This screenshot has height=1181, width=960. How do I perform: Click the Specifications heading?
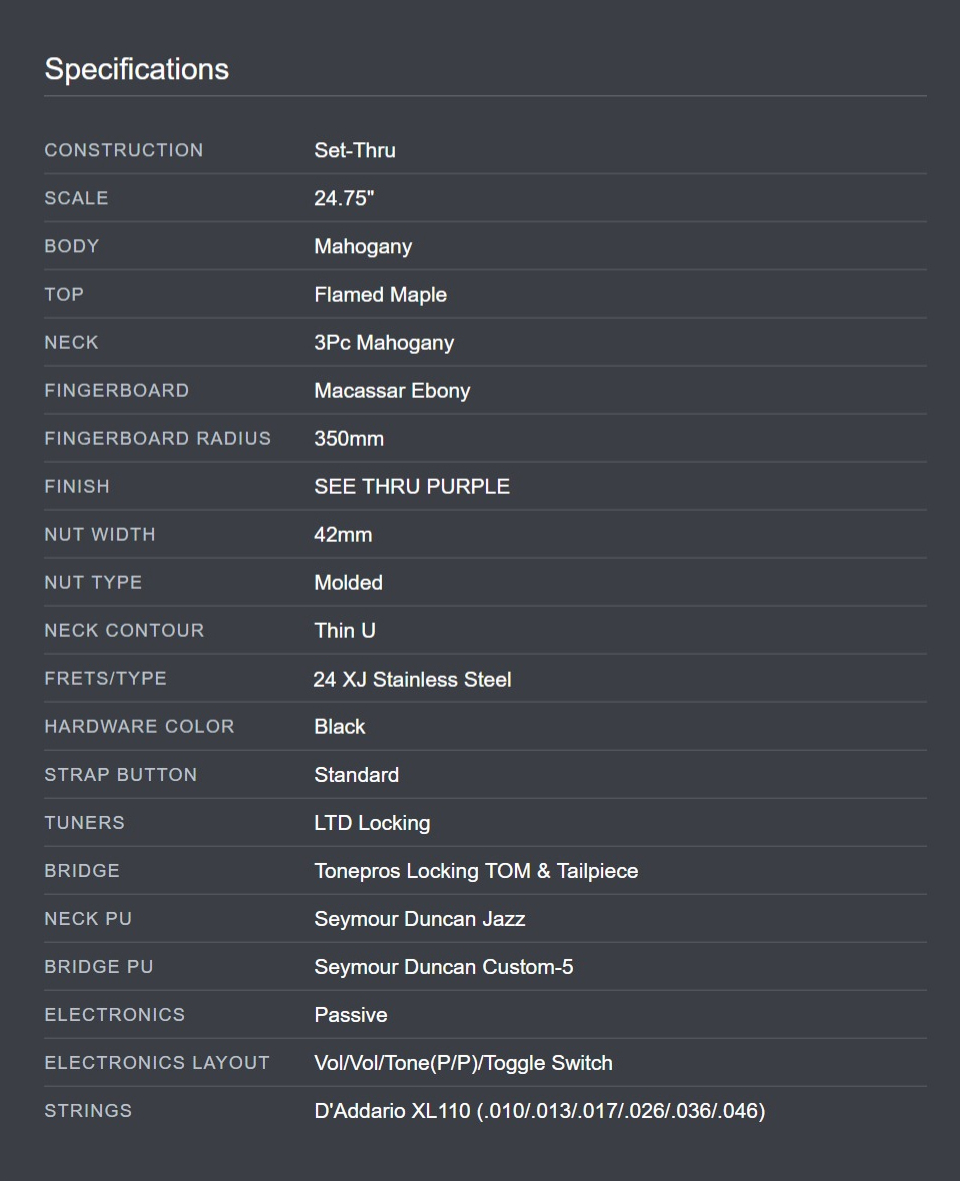pyautogui.click(x=136, y=69)
